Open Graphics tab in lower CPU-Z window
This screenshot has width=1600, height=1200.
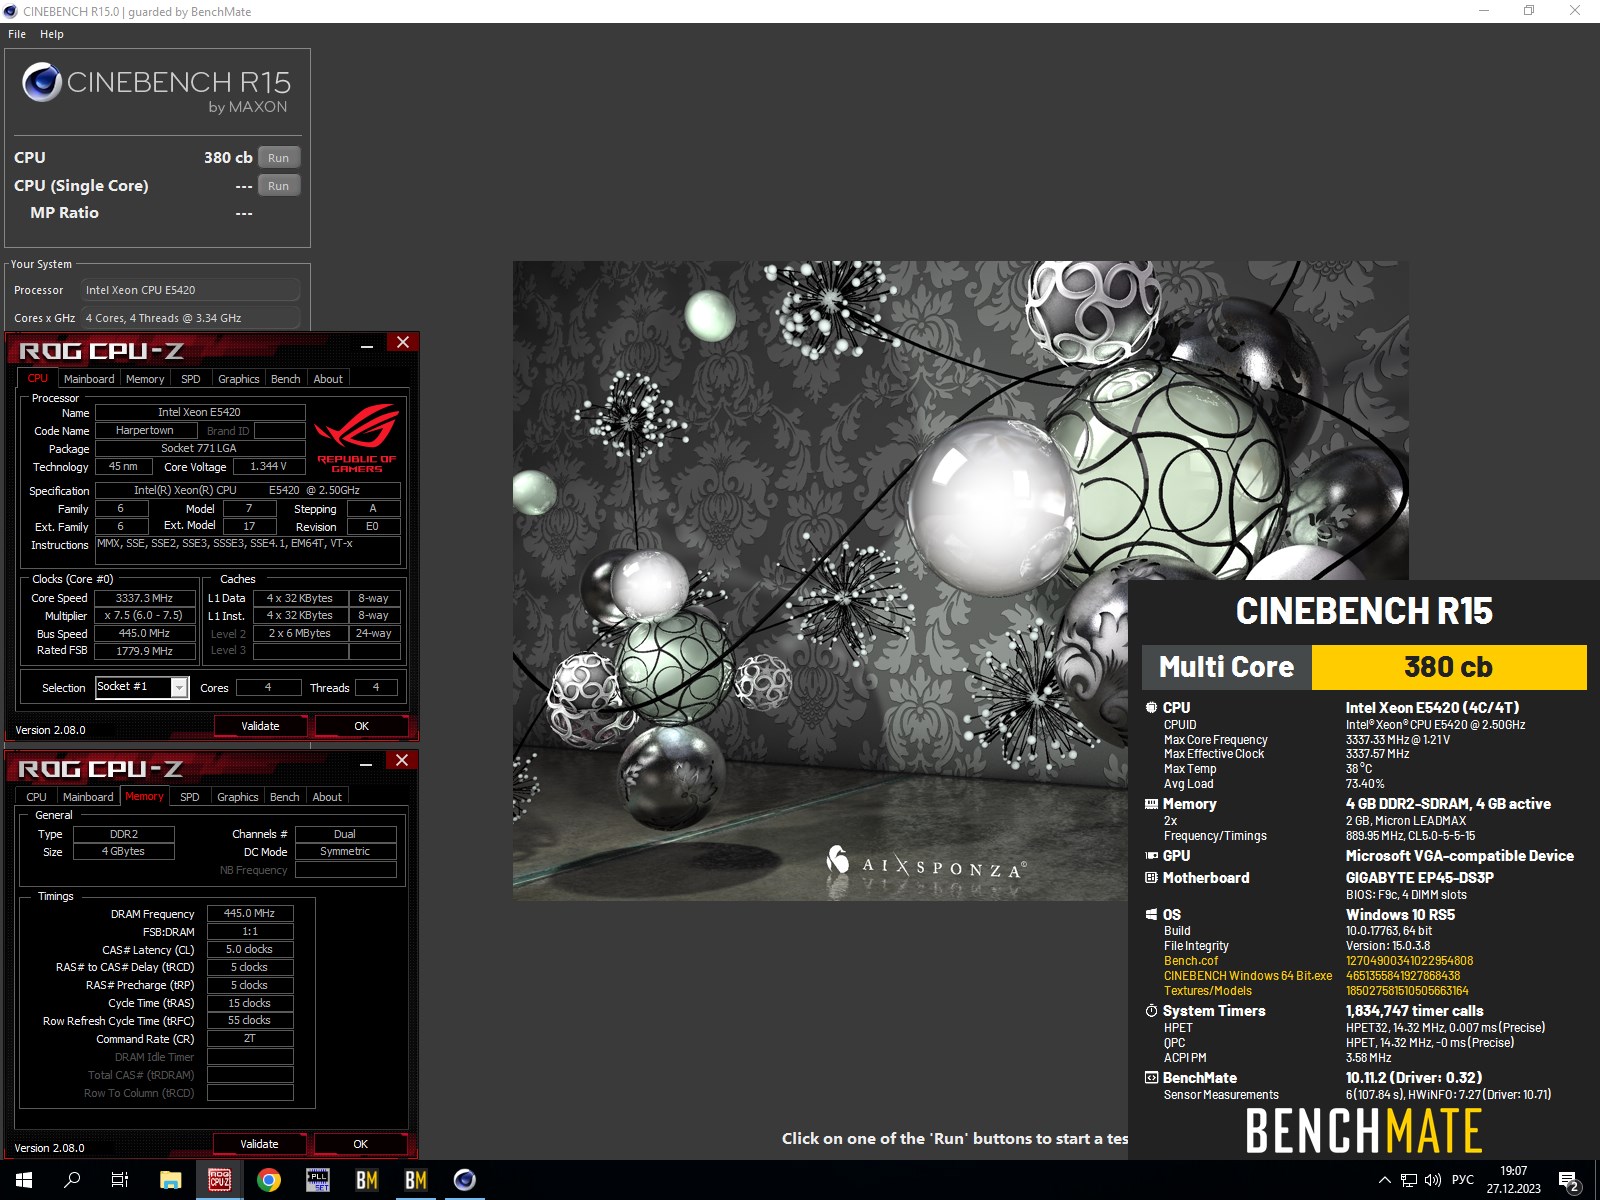pos(238,797)
